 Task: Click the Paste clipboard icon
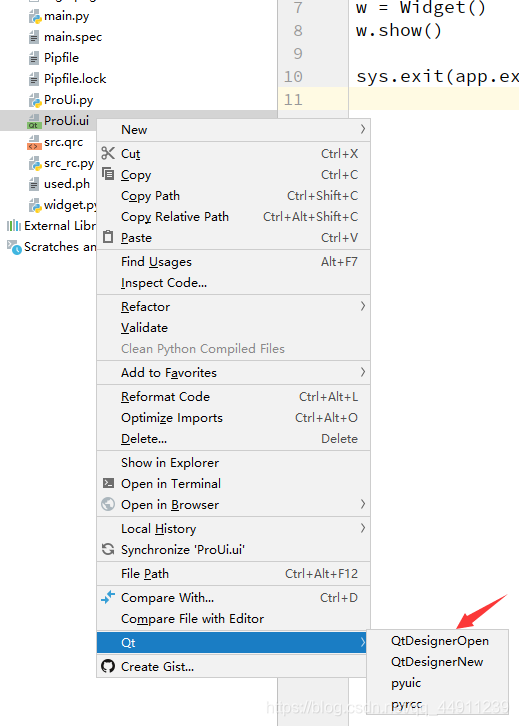coord(108,237)
